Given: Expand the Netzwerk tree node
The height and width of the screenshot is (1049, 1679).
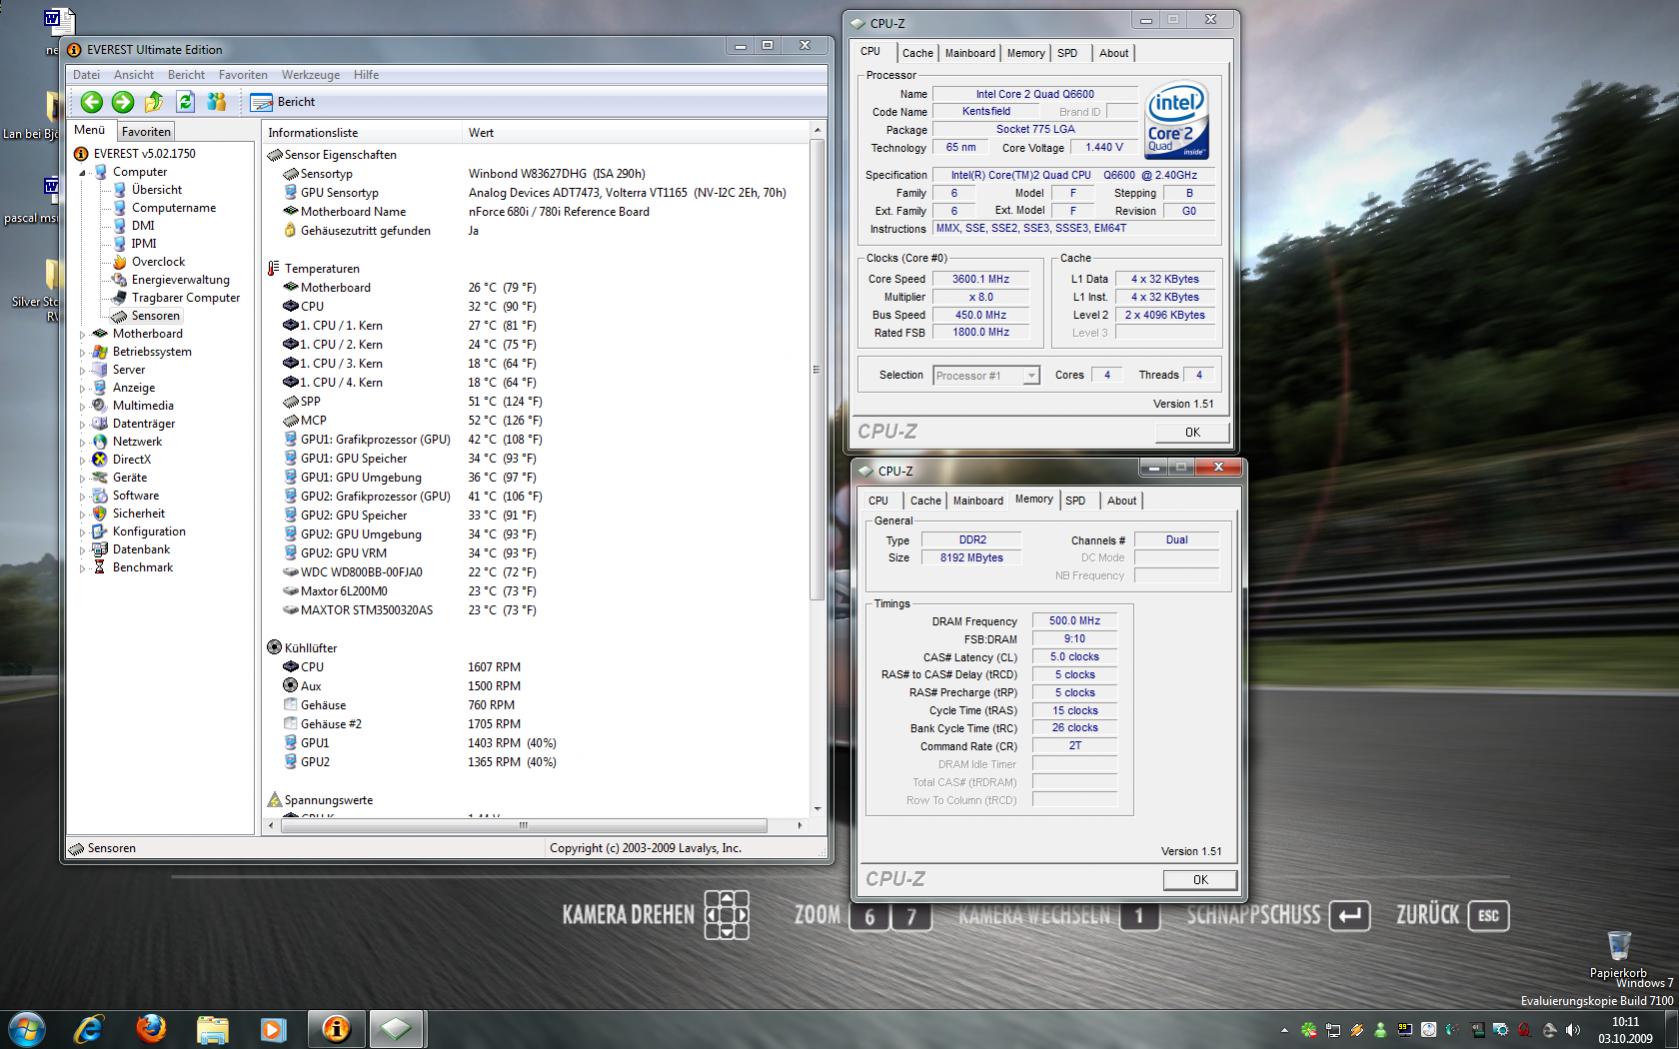Looking at the screenshot, I should (x=83, y=442).
